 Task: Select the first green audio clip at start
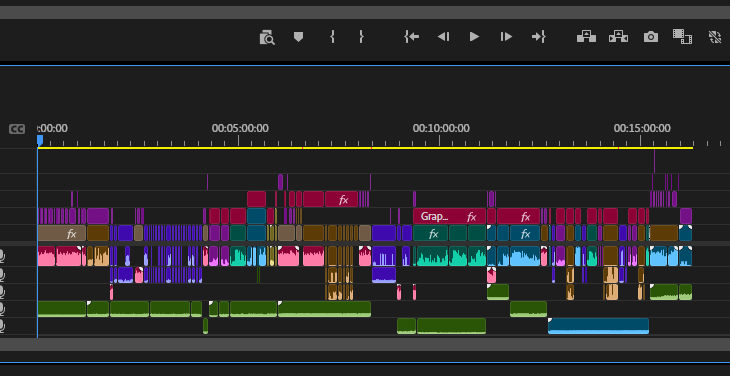point(62,309)
